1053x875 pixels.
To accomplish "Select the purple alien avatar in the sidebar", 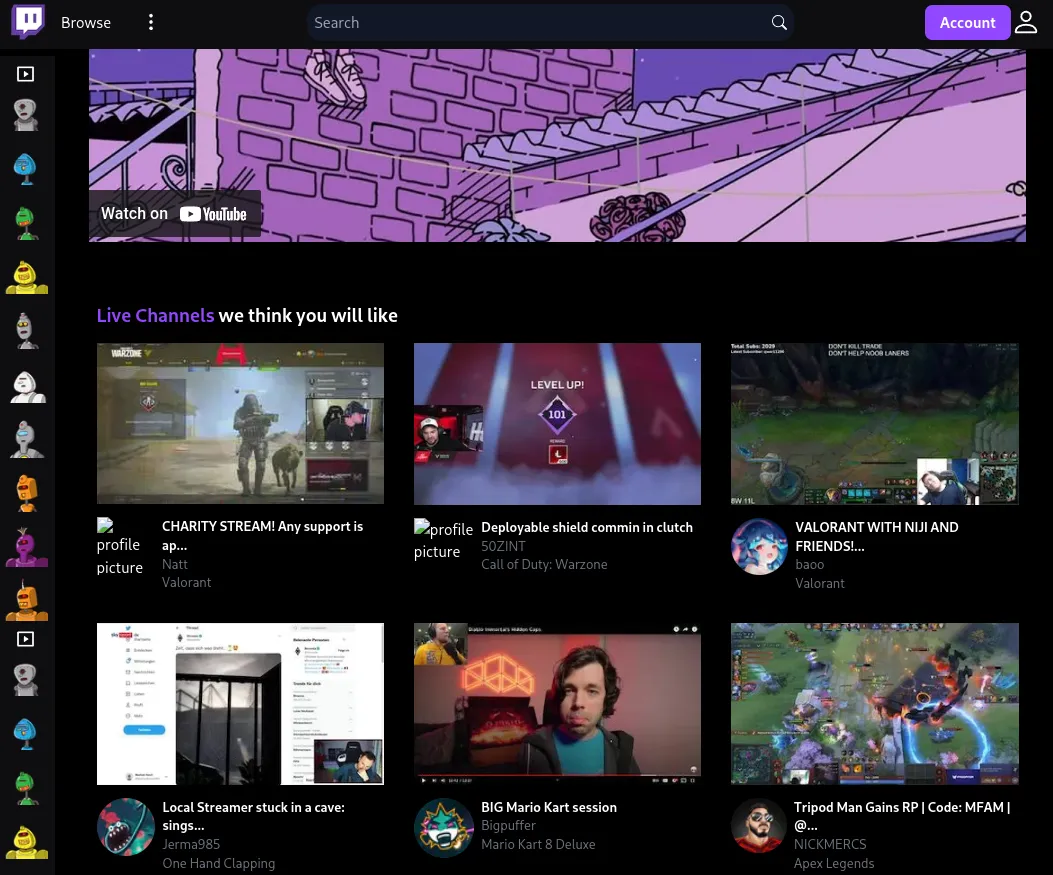I will tap(26, 546).
